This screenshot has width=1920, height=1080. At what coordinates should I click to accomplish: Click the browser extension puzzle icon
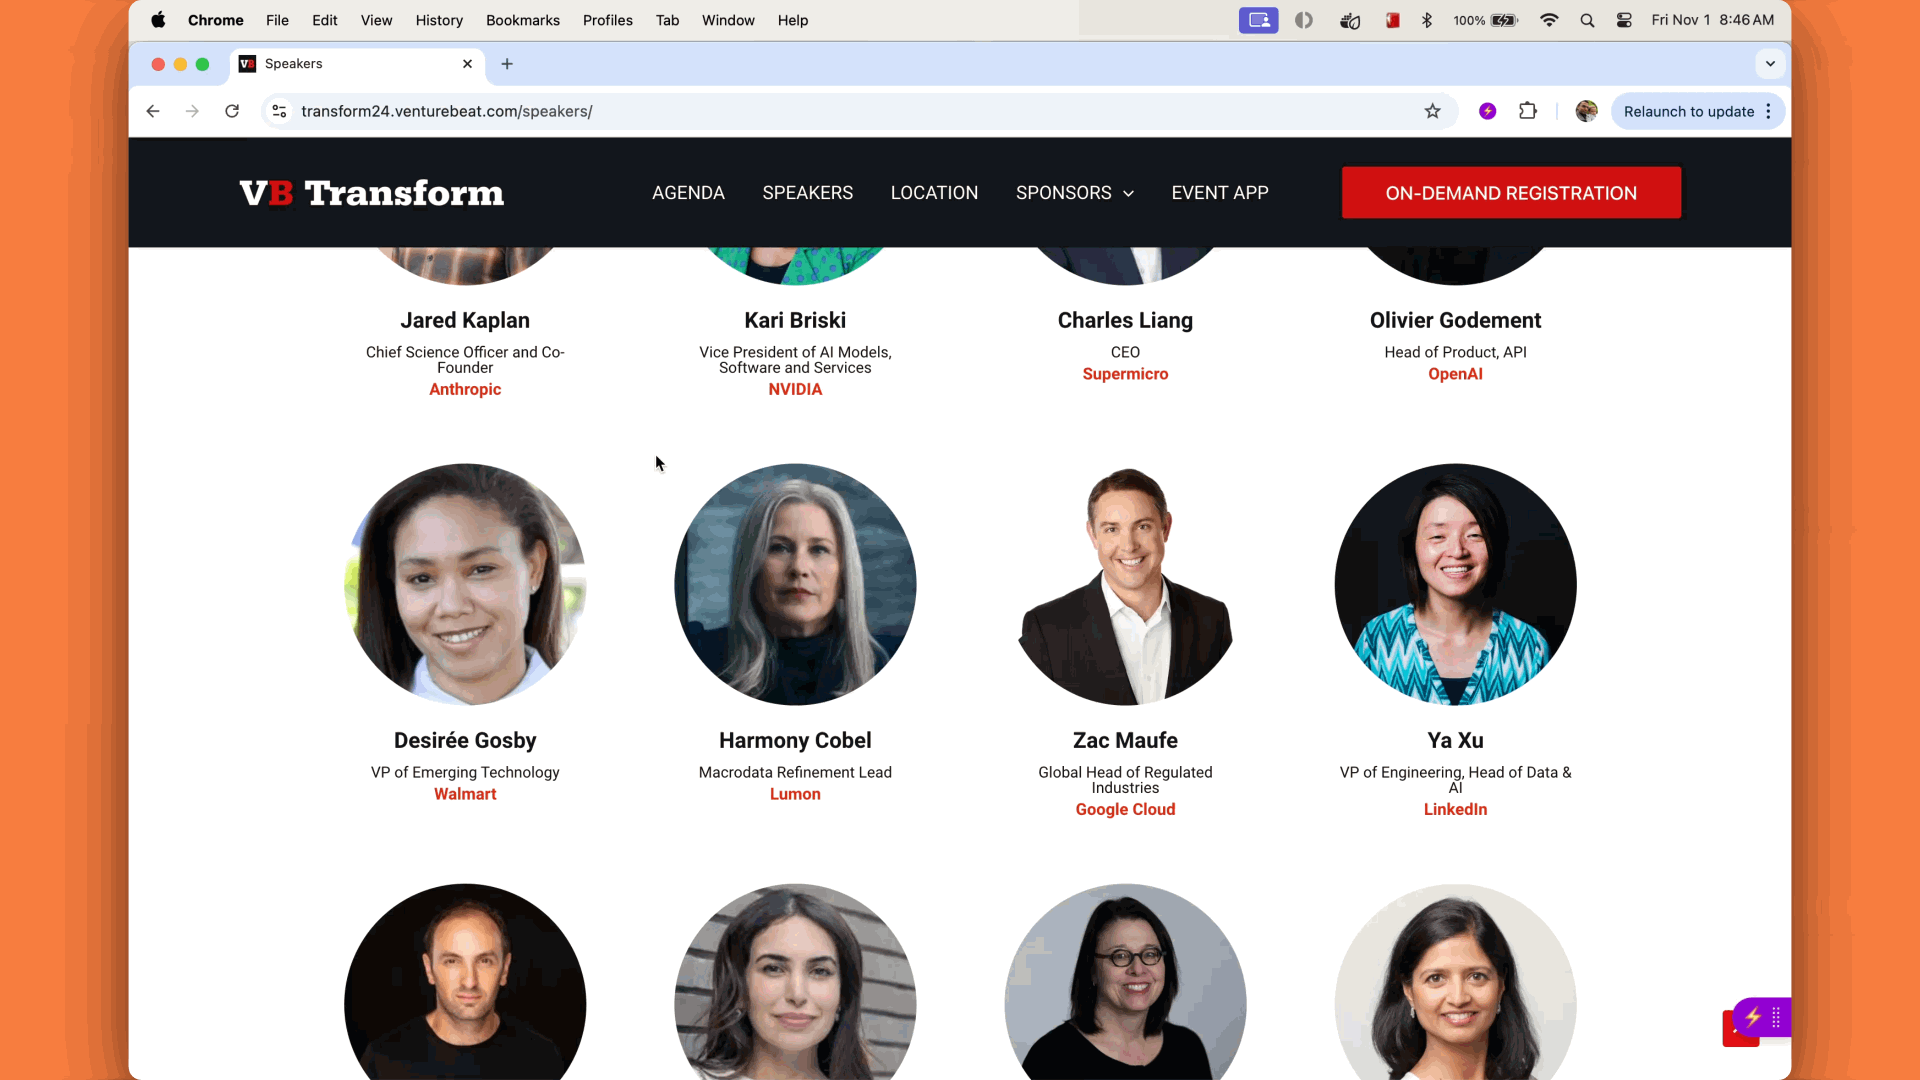coord(1528,111)
